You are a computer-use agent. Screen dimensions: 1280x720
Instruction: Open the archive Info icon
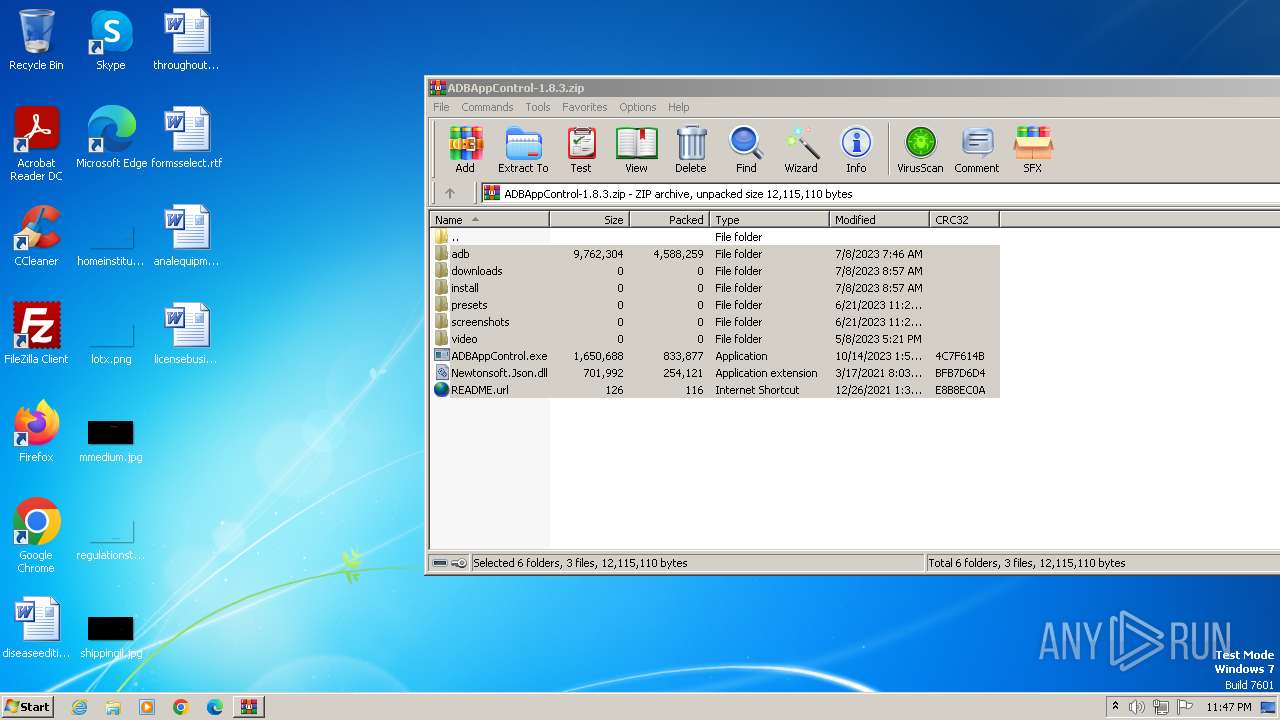point(856,150)
